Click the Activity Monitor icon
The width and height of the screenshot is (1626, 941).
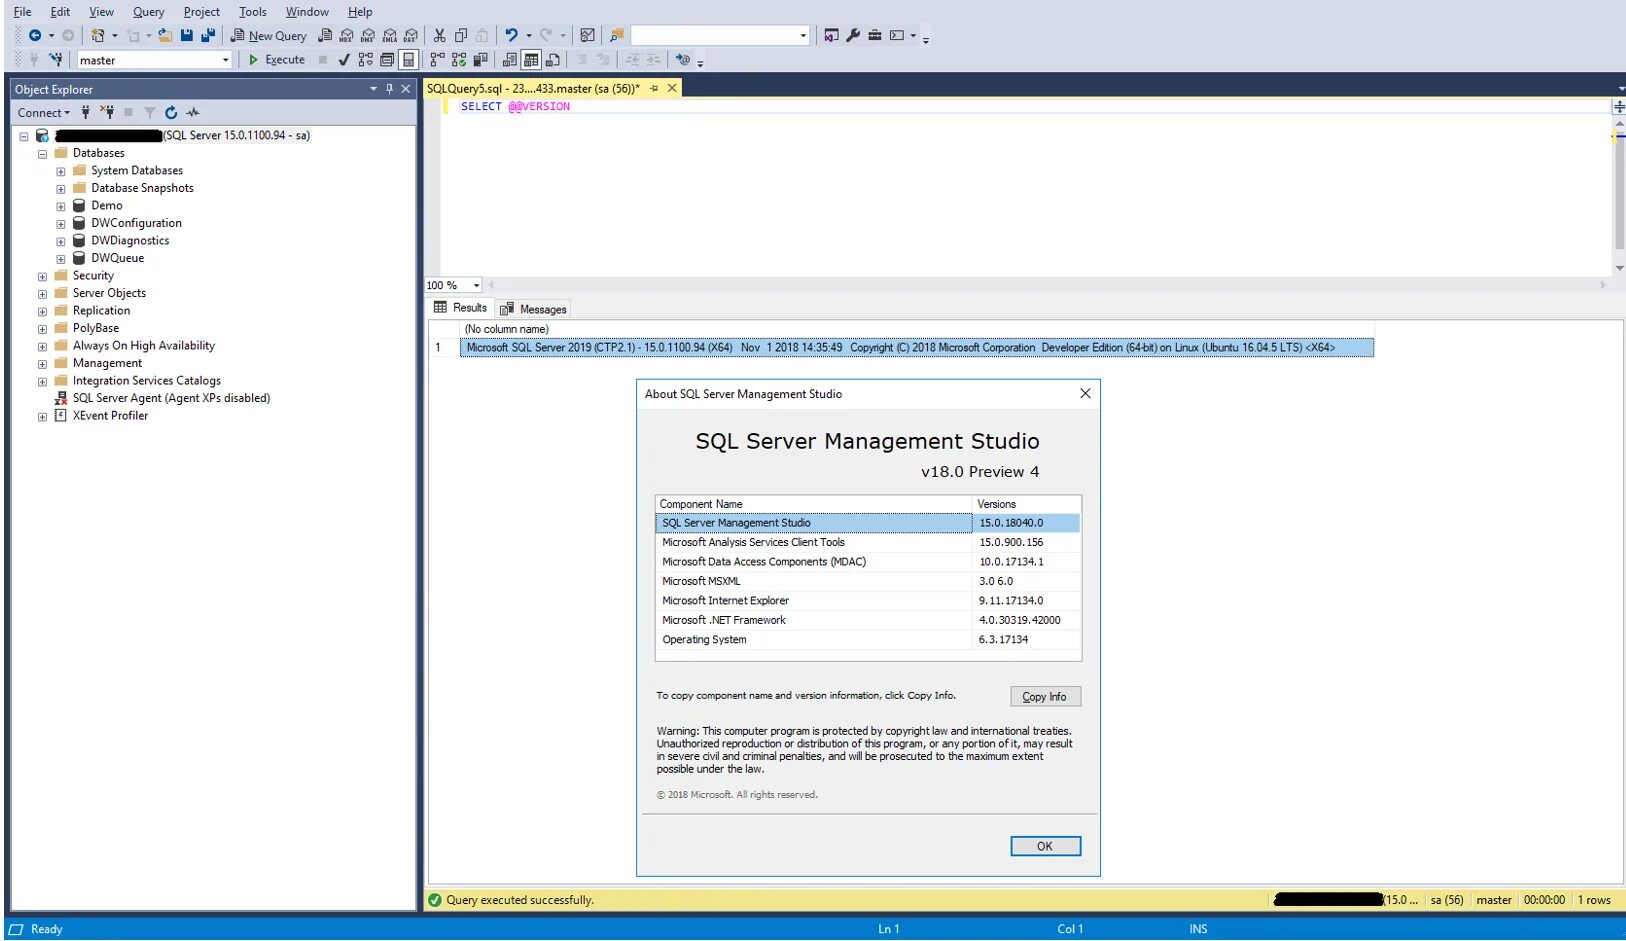(x=193, y=112)
